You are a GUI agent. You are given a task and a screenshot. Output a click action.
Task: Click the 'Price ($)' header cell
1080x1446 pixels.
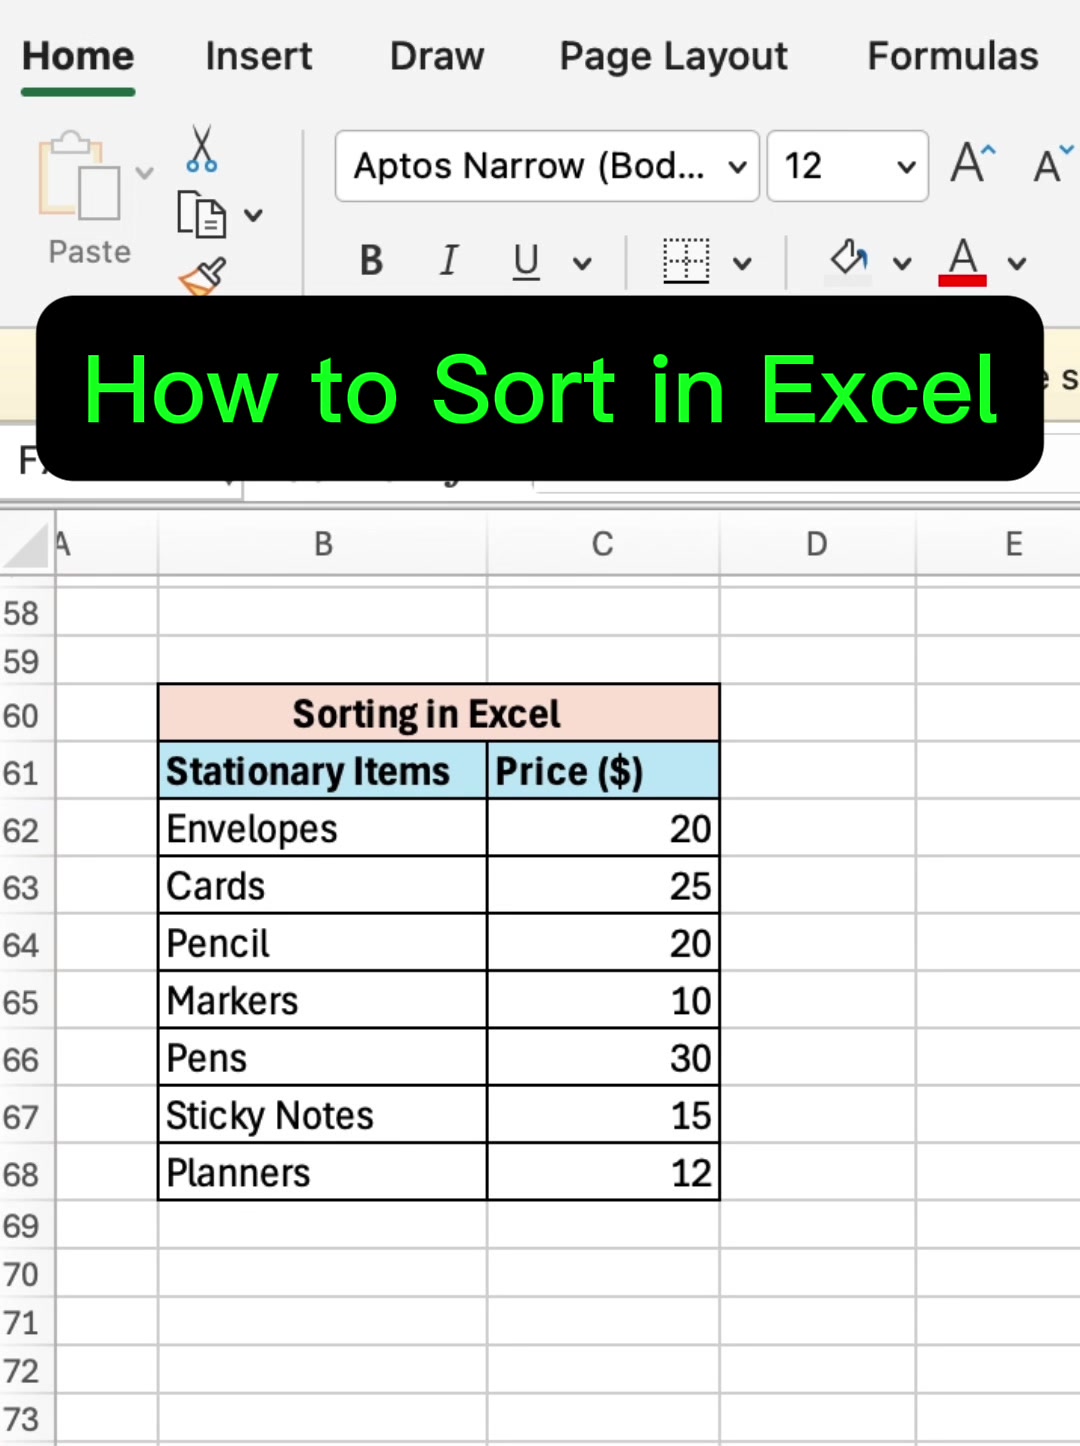pos(603,771)
